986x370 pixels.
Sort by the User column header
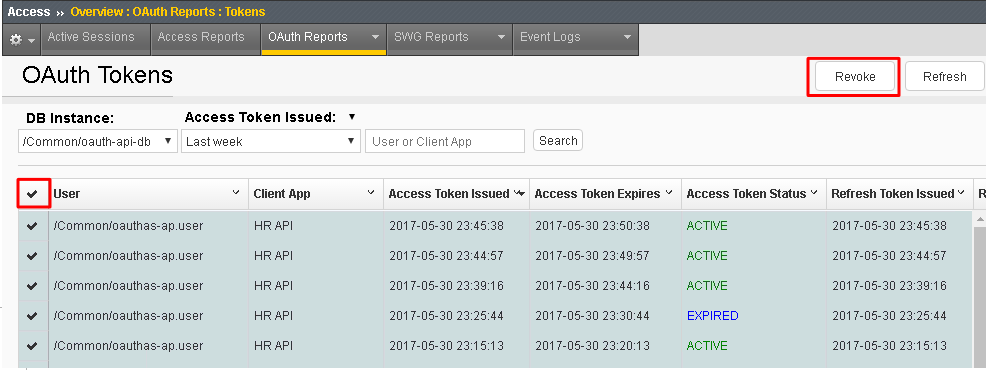click(67, 194)
